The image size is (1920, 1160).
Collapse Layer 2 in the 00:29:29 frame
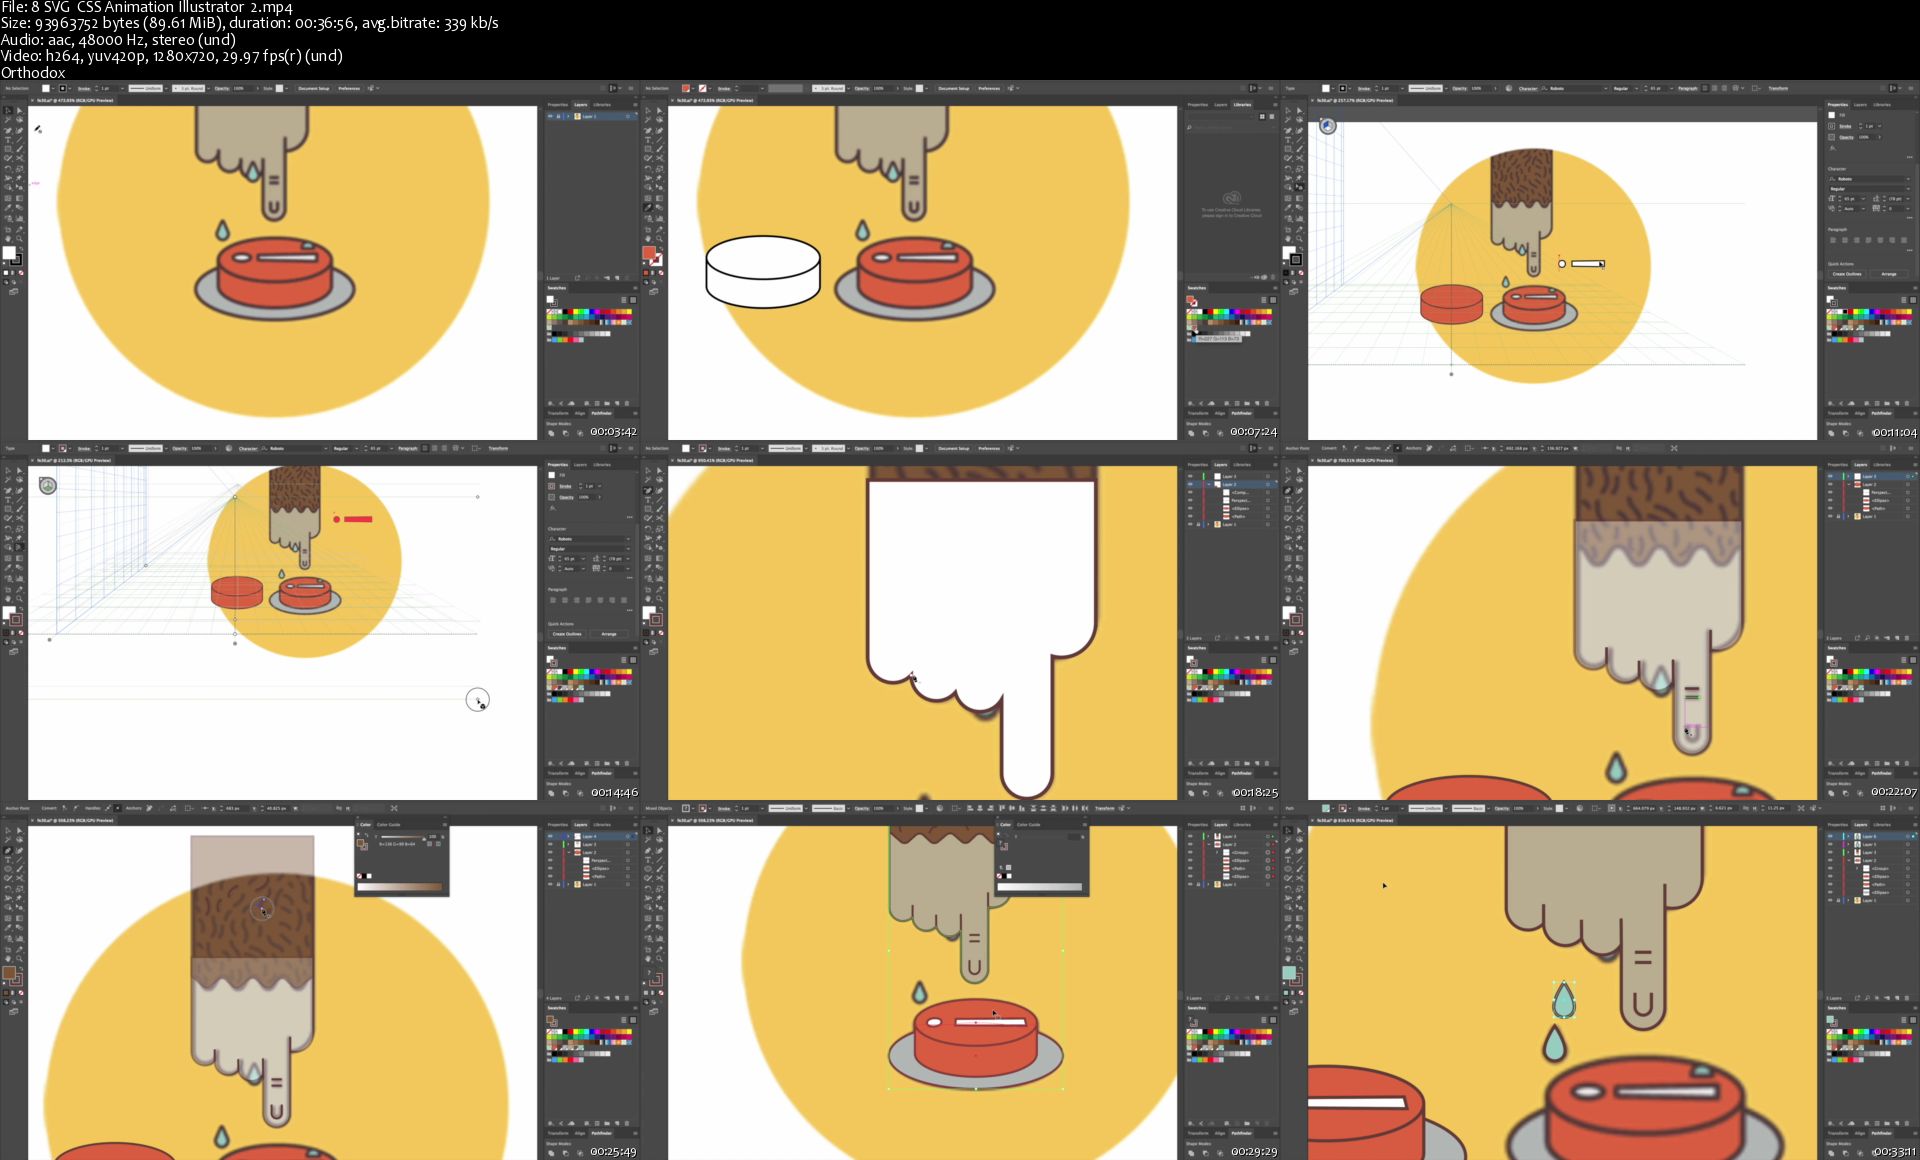[x=1209, y=844]
